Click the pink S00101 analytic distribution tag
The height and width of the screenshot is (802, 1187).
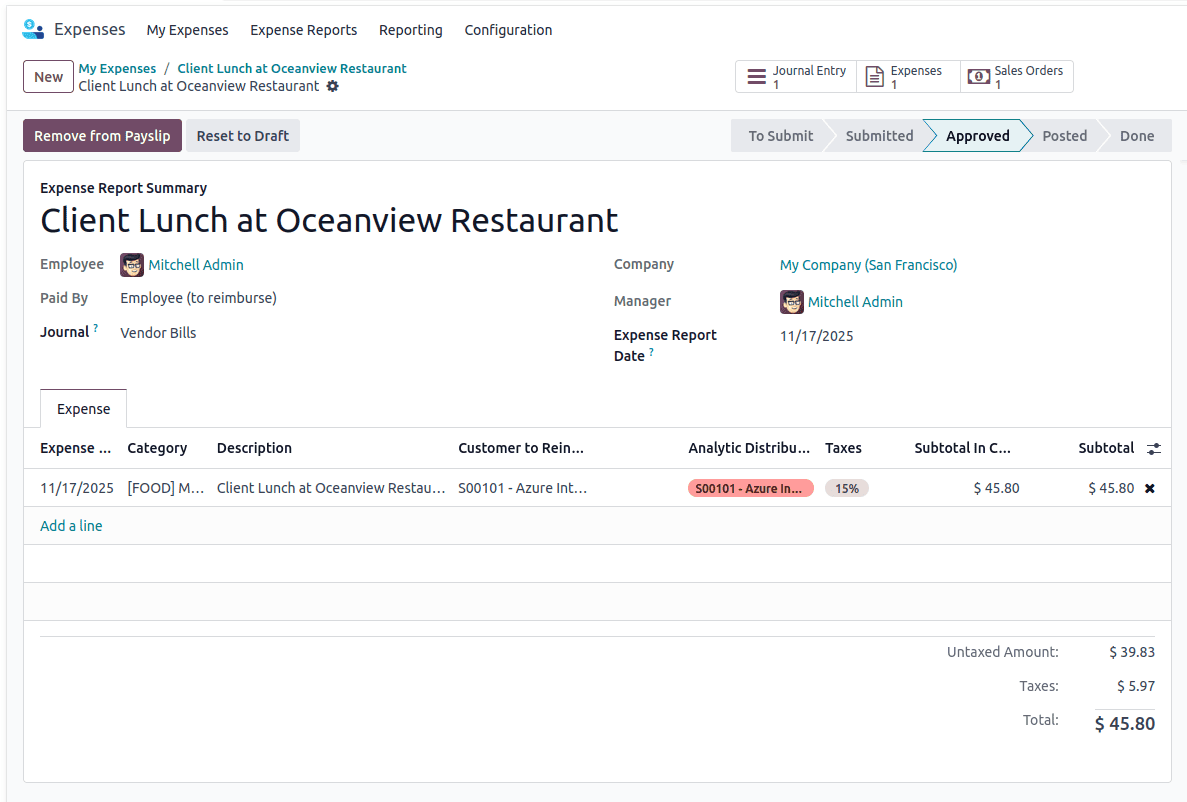(x=750, y=488)
